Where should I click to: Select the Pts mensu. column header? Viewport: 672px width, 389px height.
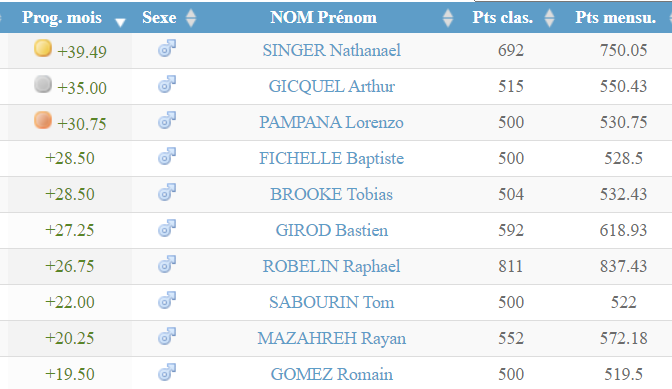click(x=615, y=18)
